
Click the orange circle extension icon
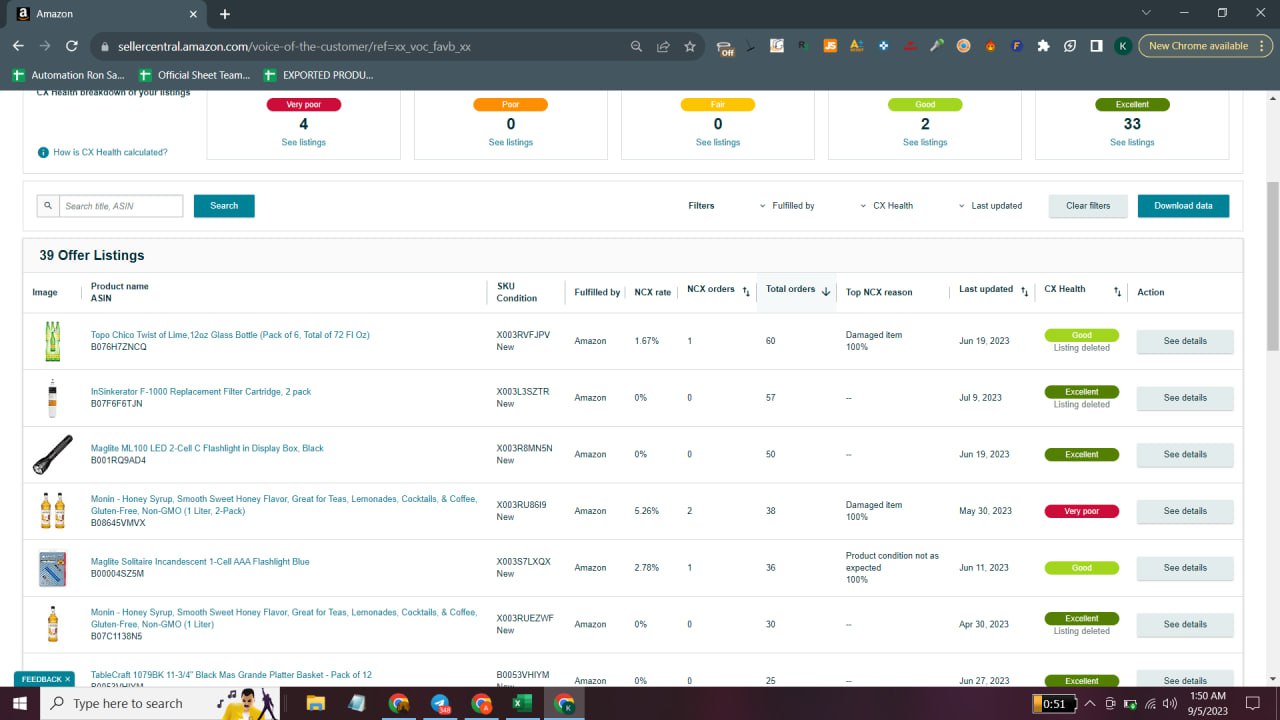click(964, 46)
